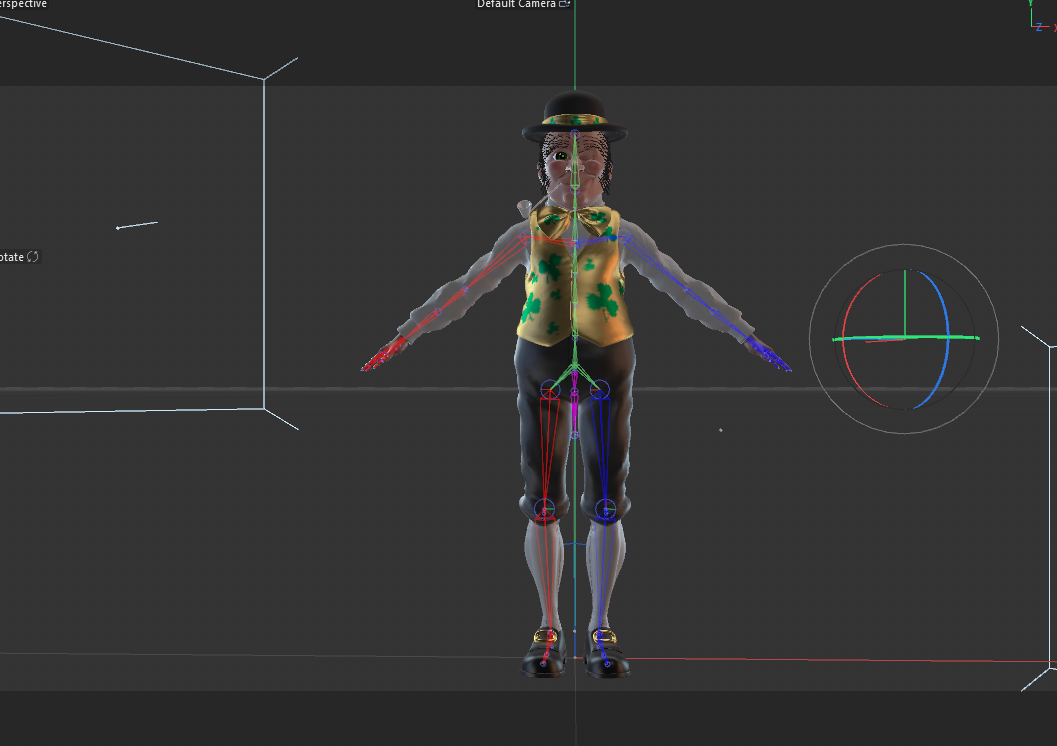Click the circular arrows icon beside Rotate
1057x746 pixels.
[x=33, y=257]
